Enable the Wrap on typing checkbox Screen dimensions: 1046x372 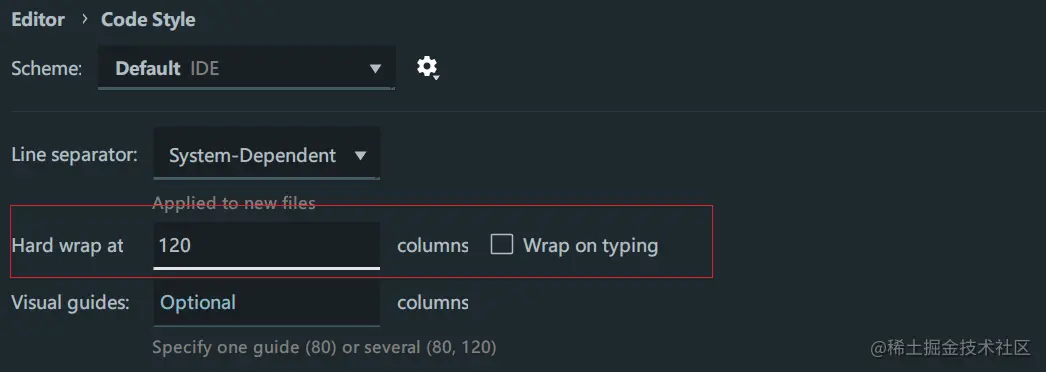click(502, 245)
